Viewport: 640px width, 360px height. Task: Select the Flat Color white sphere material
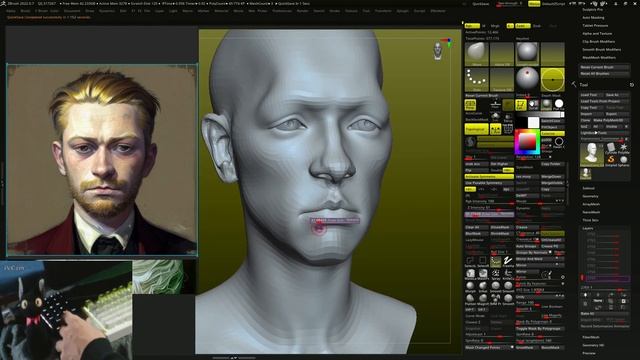pos(559,104)
